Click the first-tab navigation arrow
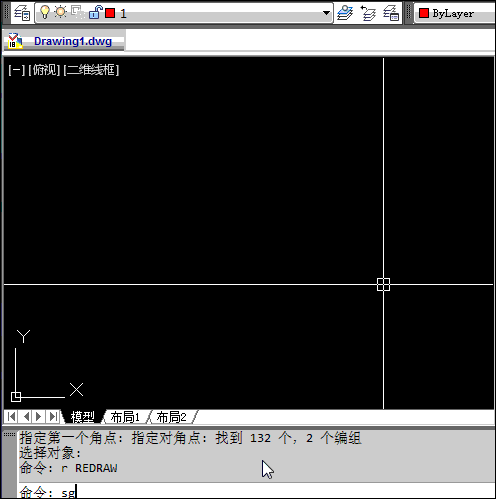Screen dimensions: 496x499 (12, 416)
